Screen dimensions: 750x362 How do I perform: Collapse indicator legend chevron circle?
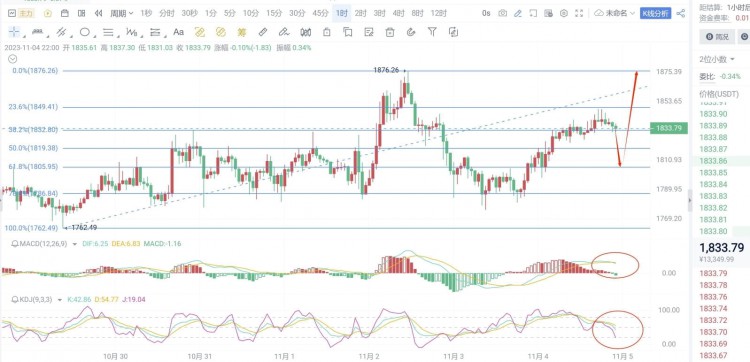pyautogui.click(x=13, y=59)
